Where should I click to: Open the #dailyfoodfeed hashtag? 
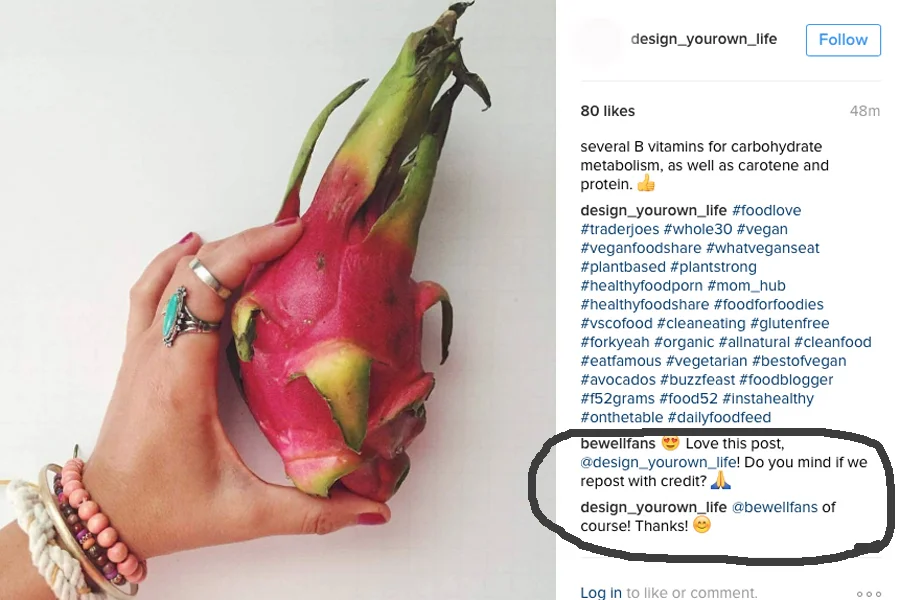click(x=719, y=417)
